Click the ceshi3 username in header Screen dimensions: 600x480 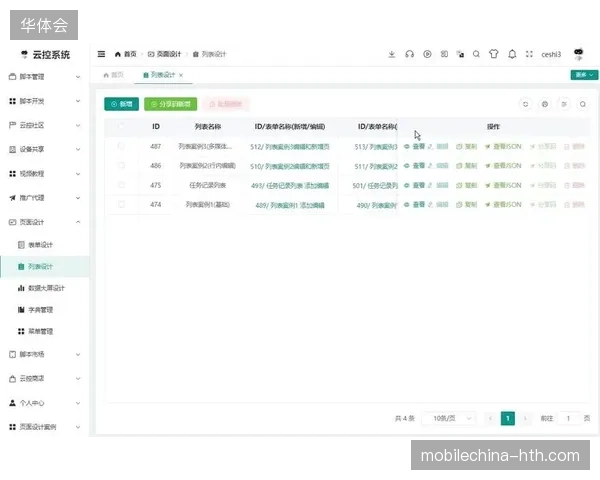(x=551, y=54)
